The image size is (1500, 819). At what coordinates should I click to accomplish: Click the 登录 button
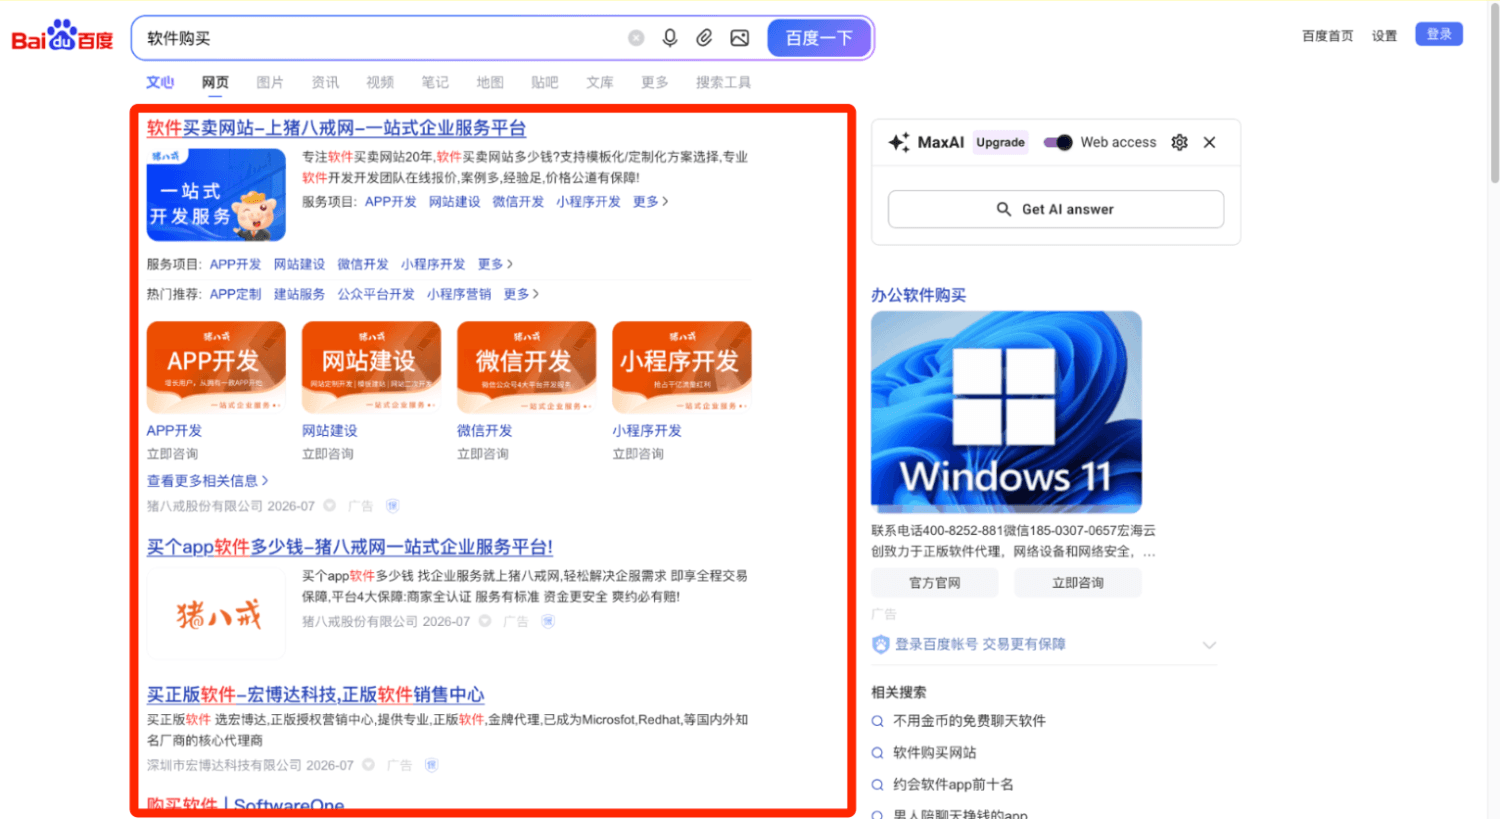point(1439,34)
